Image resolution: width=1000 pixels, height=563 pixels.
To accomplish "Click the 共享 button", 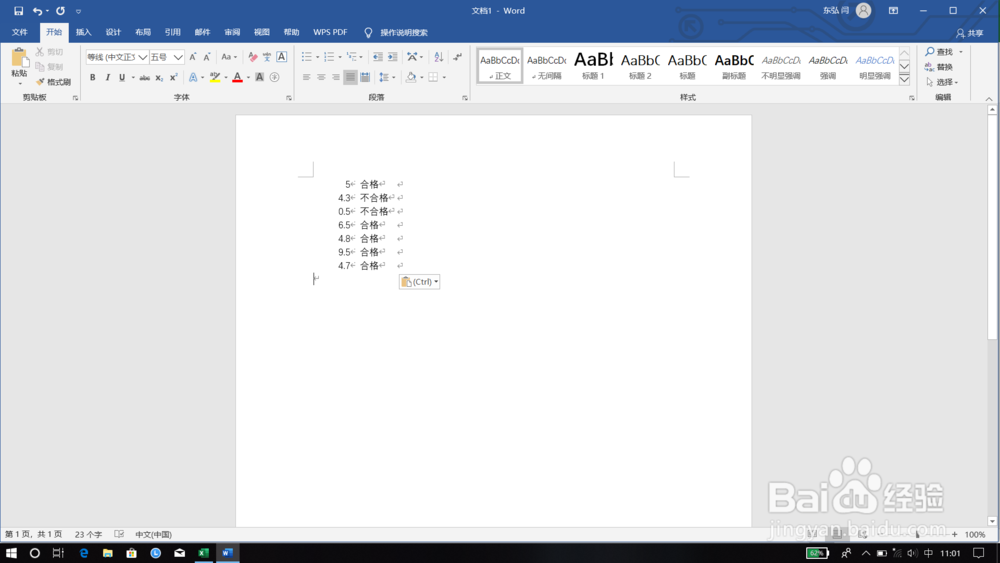I will [969, 33].
